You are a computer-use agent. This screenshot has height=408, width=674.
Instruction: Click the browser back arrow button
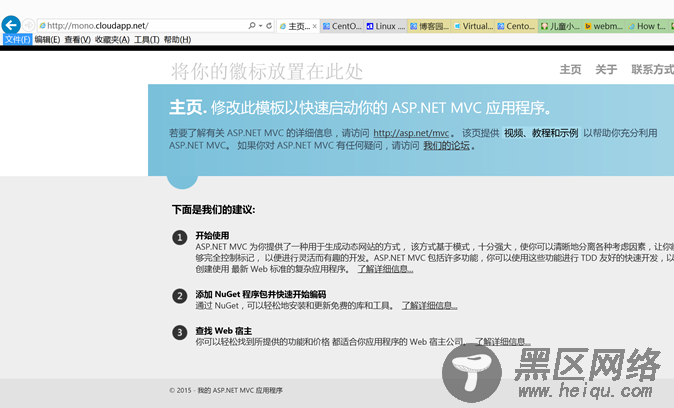coord(11,25)
